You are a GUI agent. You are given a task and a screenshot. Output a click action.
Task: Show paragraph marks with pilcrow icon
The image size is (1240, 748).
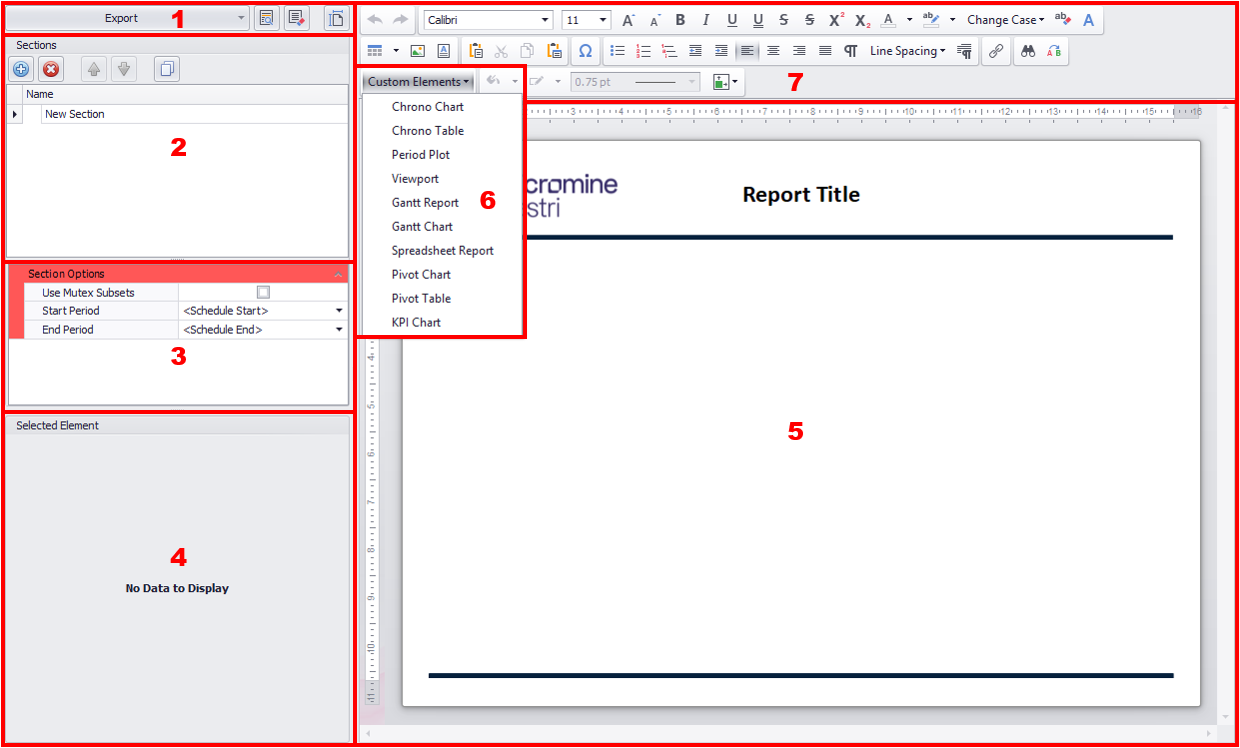click(x=851, y=51)
